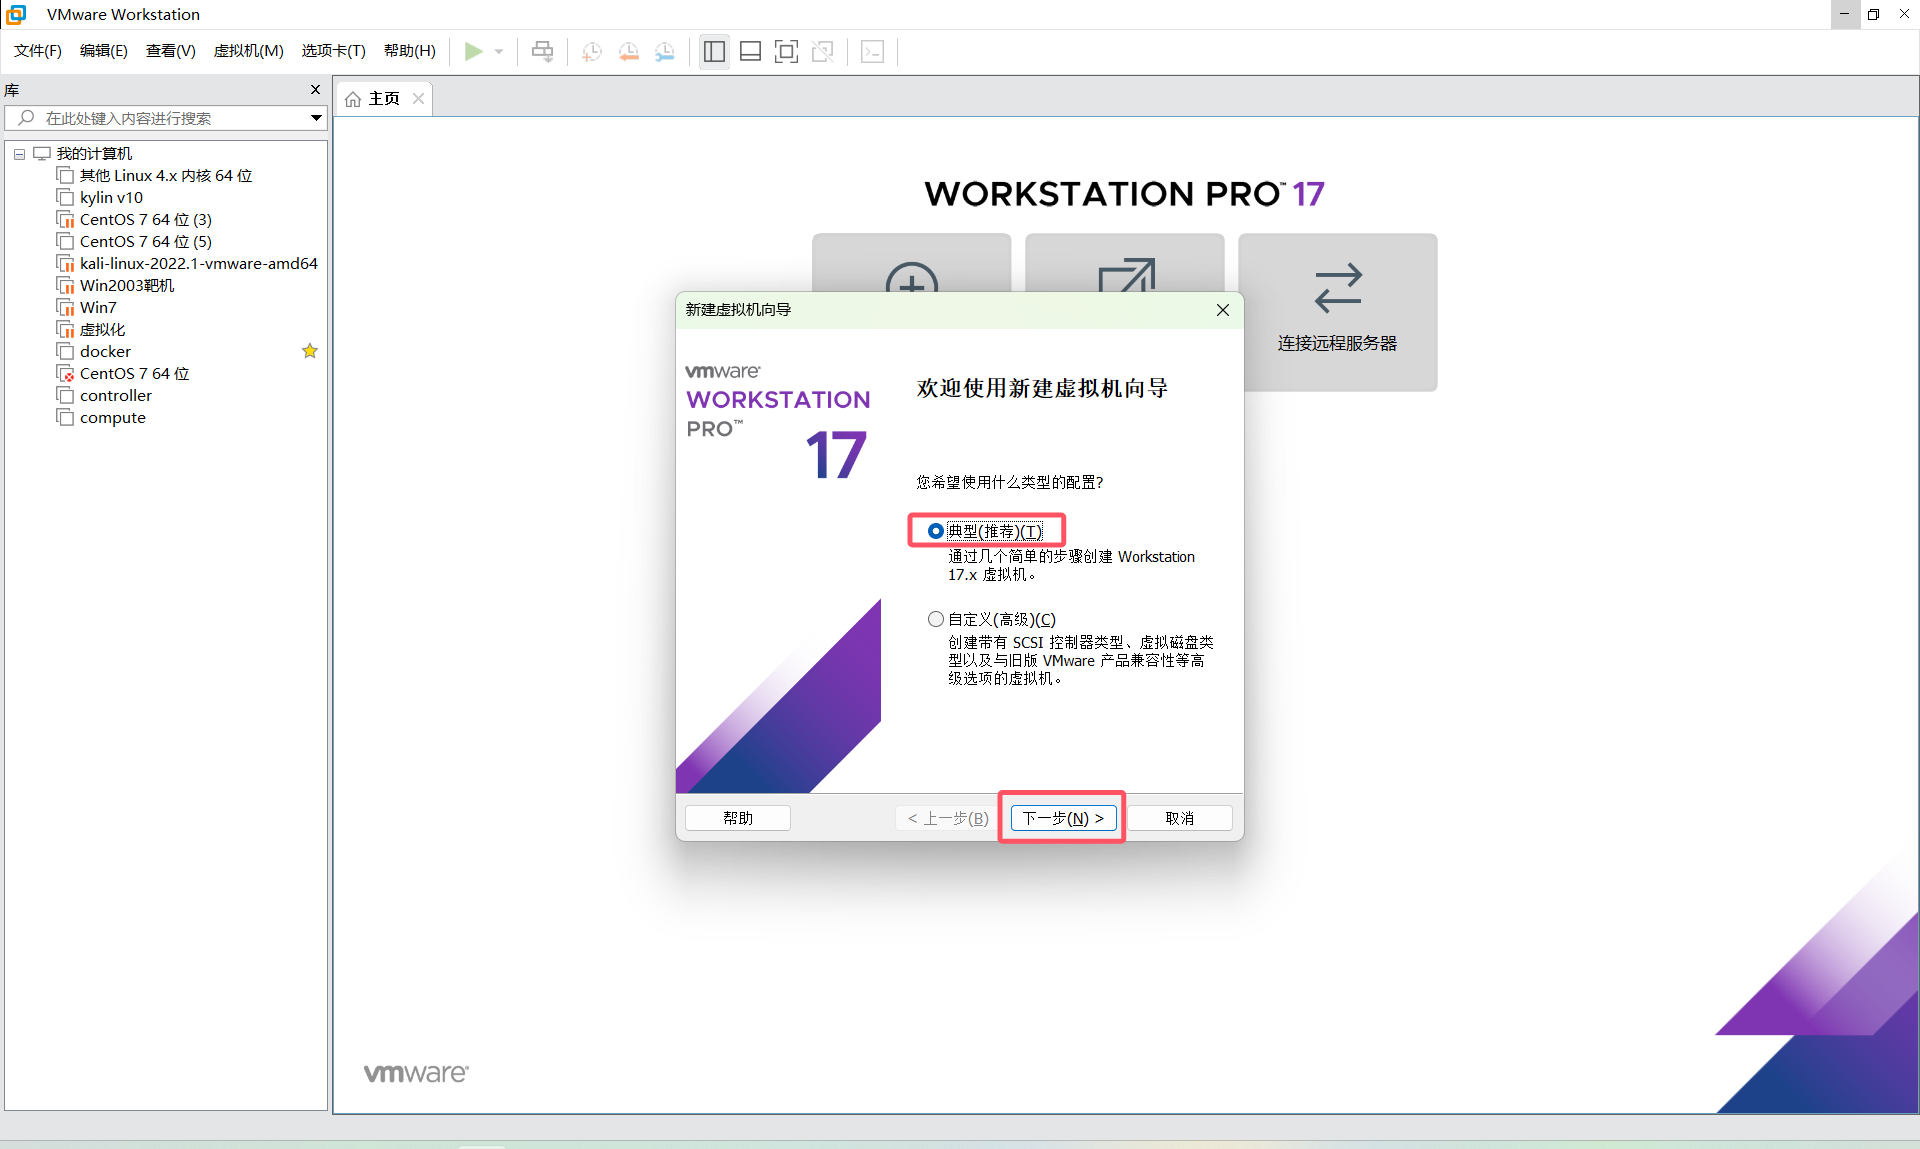Open the library search dropdown arrow
This screenshot has height=1149, width=1920.
(316, 118)
